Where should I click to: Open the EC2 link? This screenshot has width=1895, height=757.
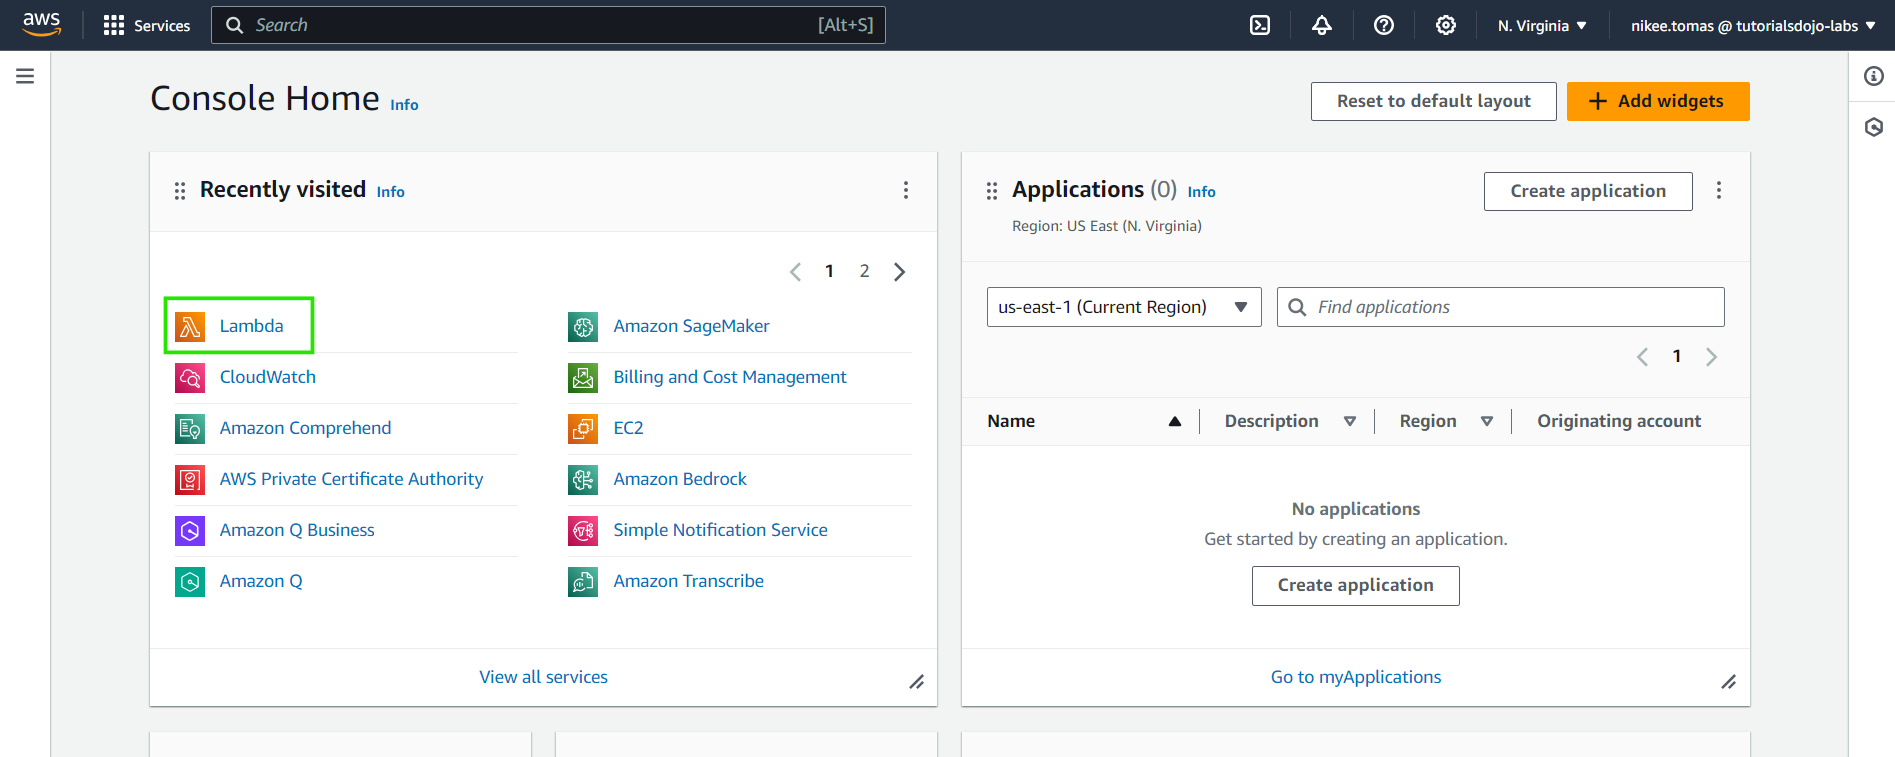628,428
